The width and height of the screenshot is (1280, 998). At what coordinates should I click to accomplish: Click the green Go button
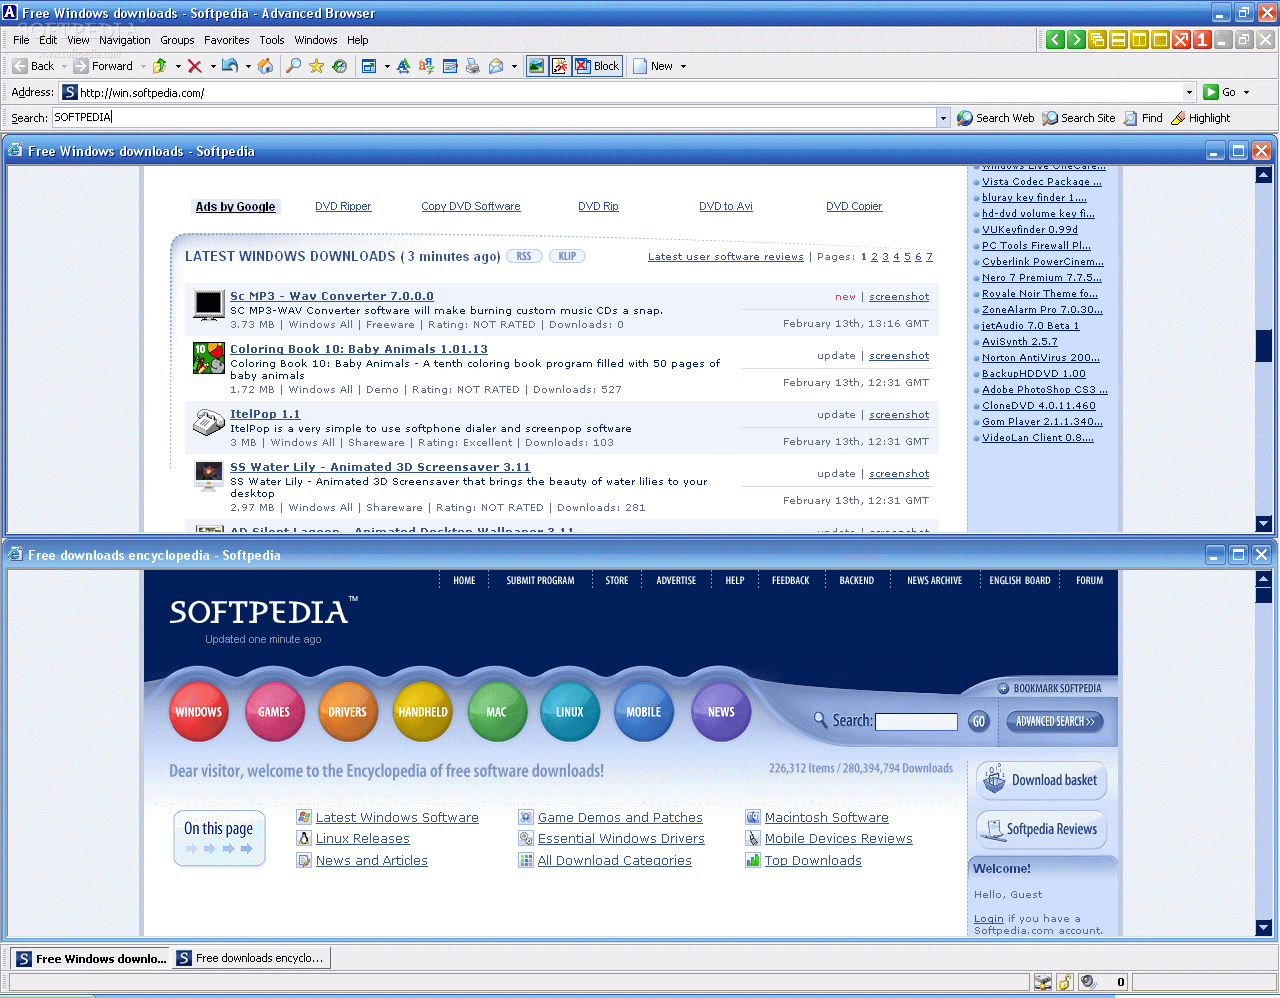pyautogui.click(x=1220, y=92)
